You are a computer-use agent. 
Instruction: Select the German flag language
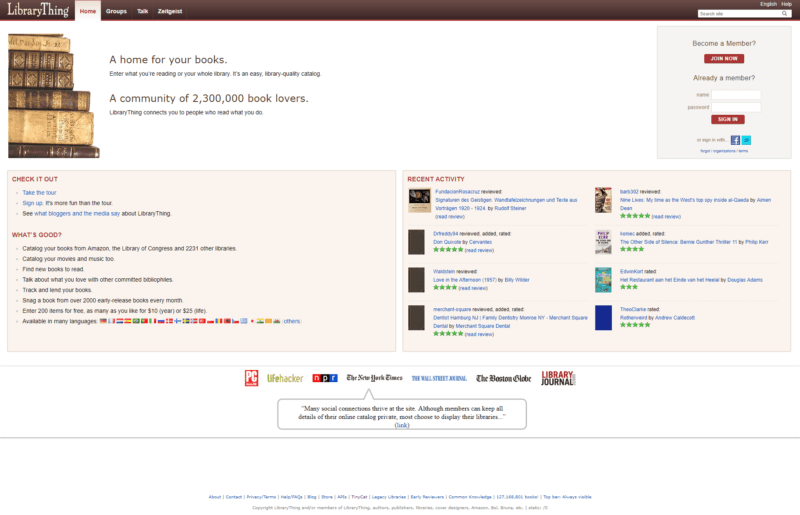103,321
